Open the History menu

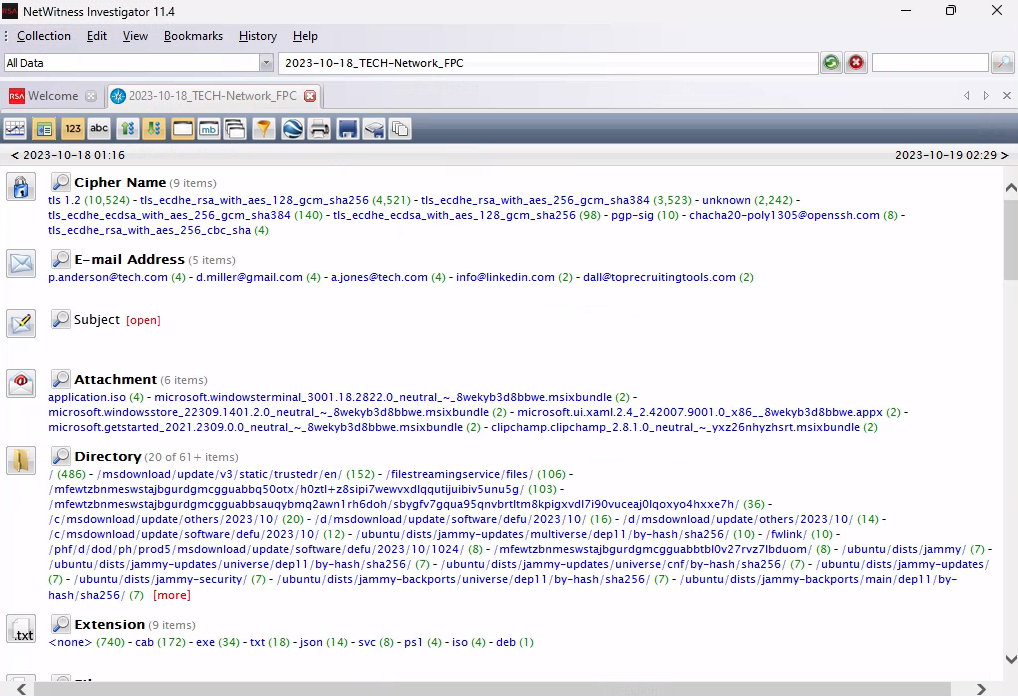click(x=257, y=36)
